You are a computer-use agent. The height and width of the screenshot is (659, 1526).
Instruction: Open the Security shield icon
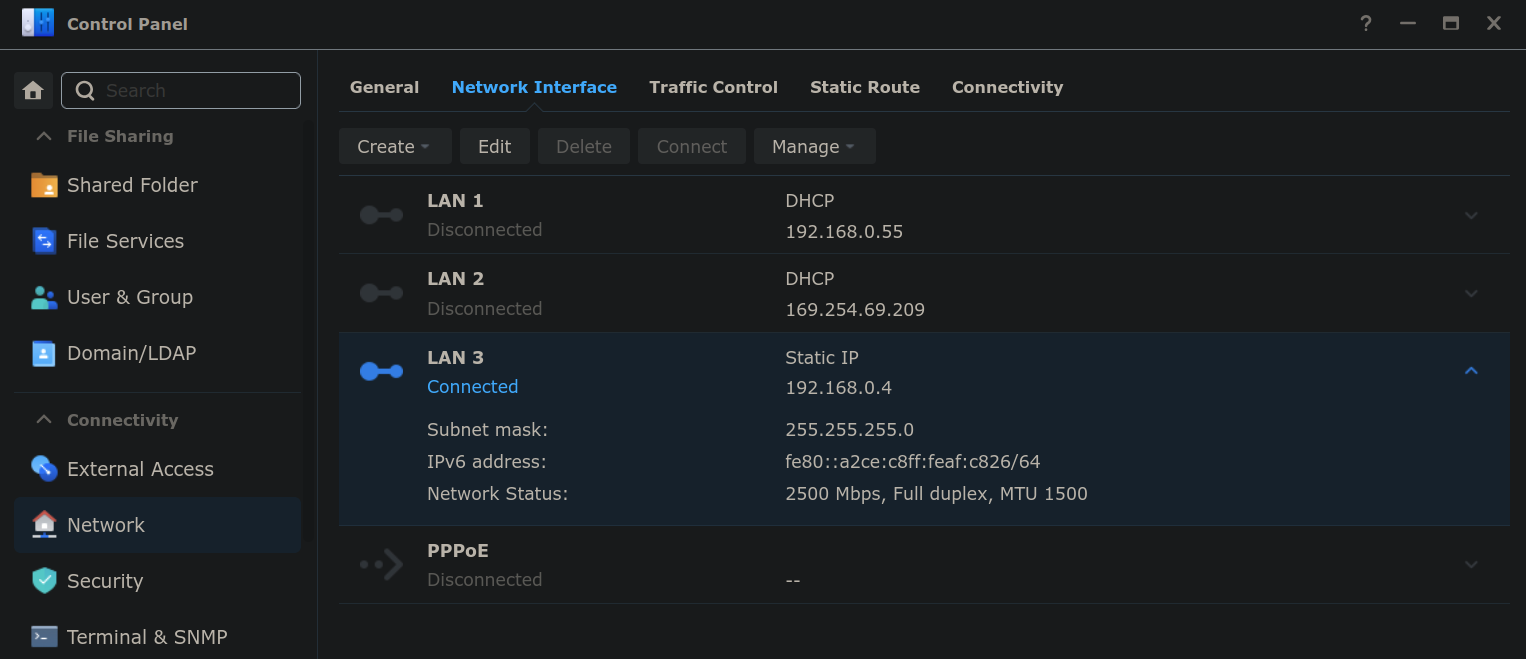(44, 581)
